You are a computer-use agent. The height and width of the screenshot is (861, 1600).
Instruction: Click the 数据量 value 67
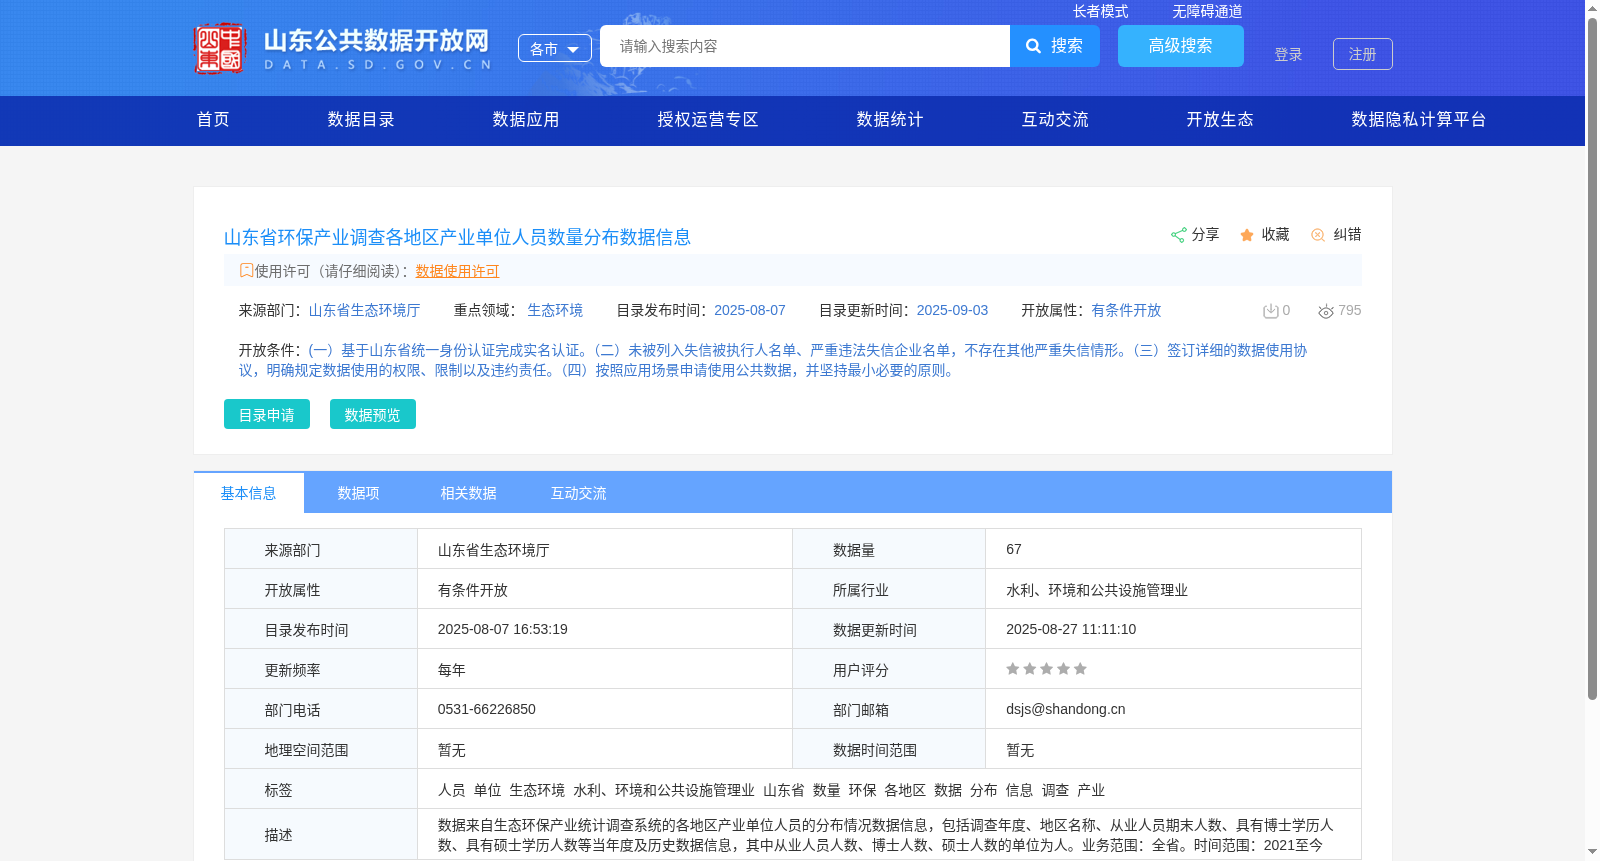pyautogui.click(x=1014, y=549)
